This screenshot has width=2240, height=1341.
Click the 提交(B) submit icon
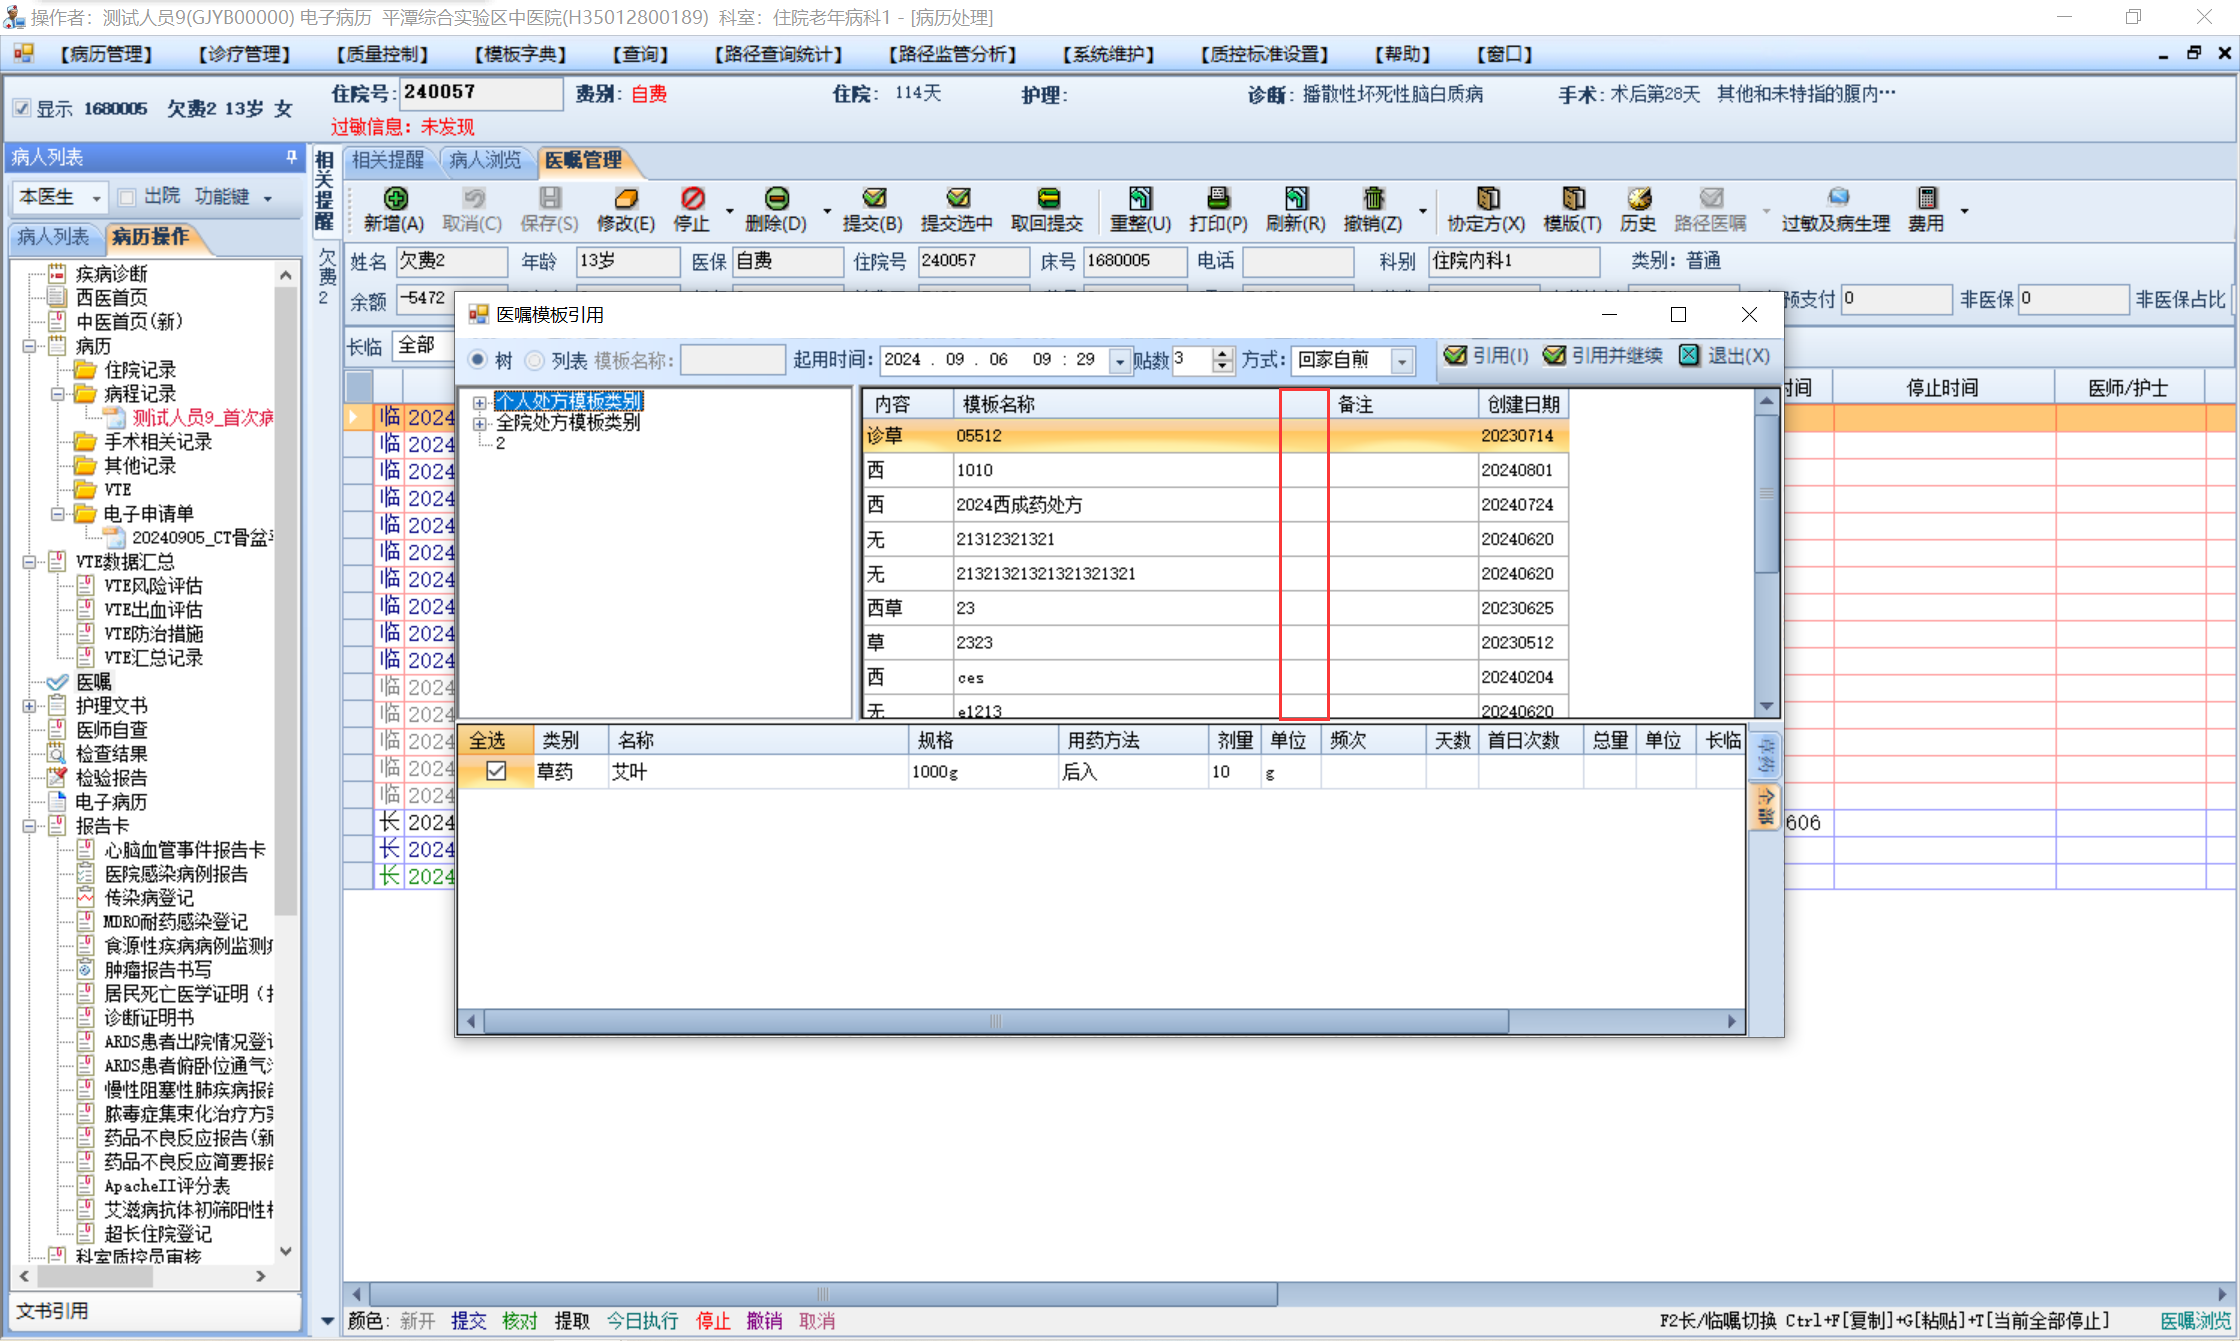pos(873,199)
